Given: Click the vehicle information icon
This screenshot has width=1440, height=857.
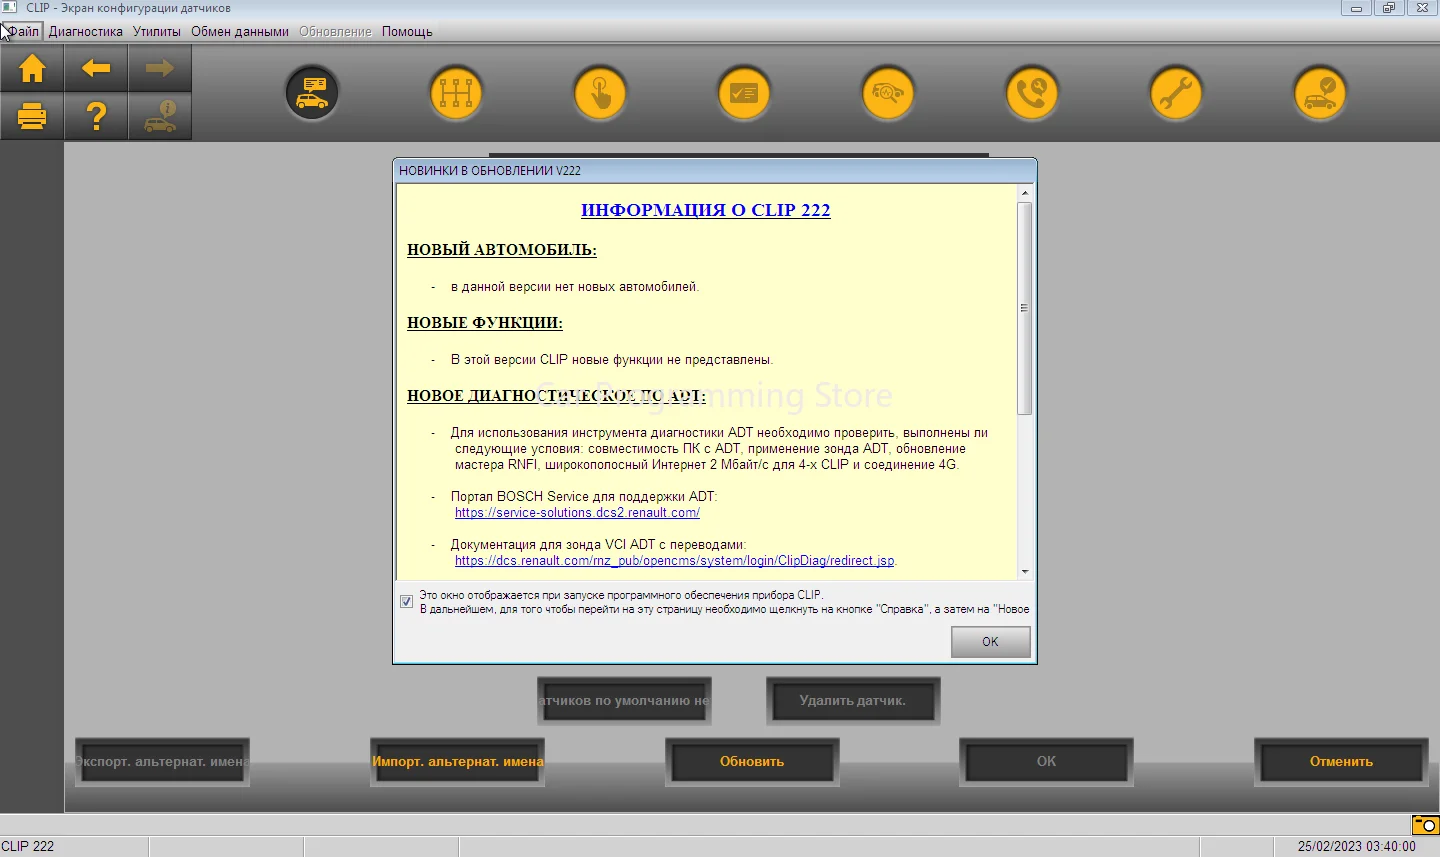Looking at the screenshot, I should (160, 117).
